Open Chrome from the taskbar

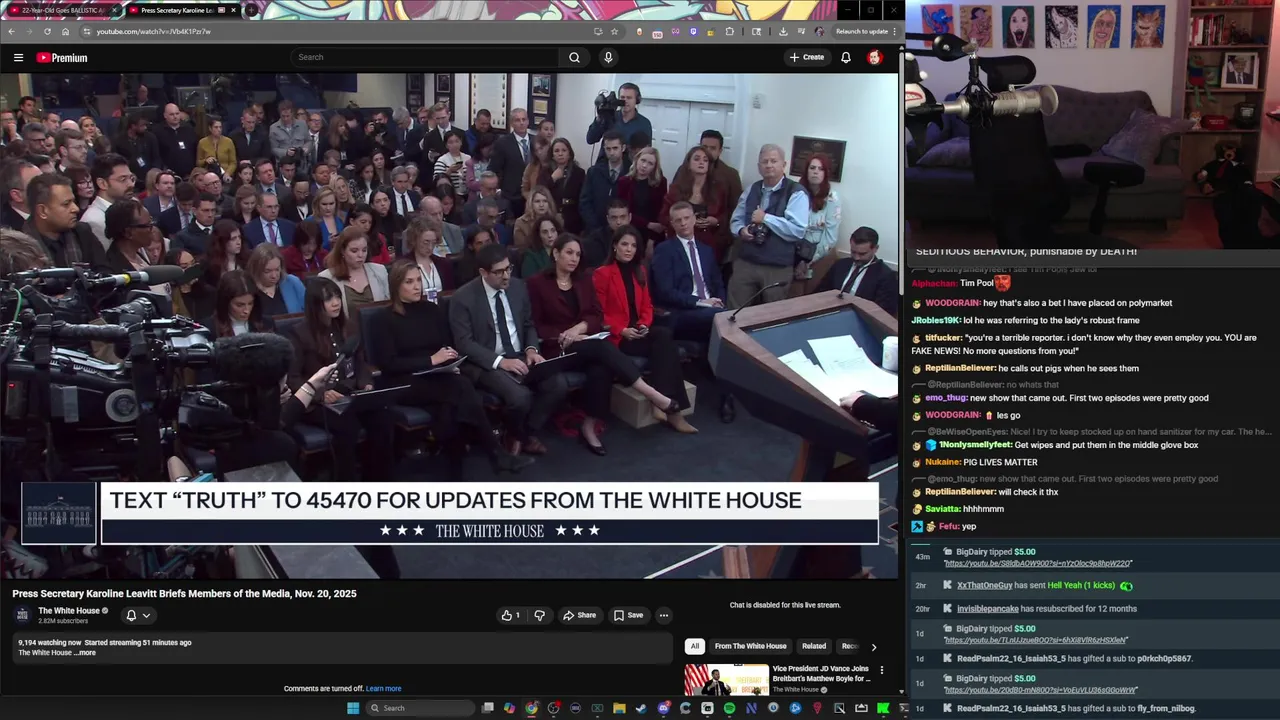(531, 708)
